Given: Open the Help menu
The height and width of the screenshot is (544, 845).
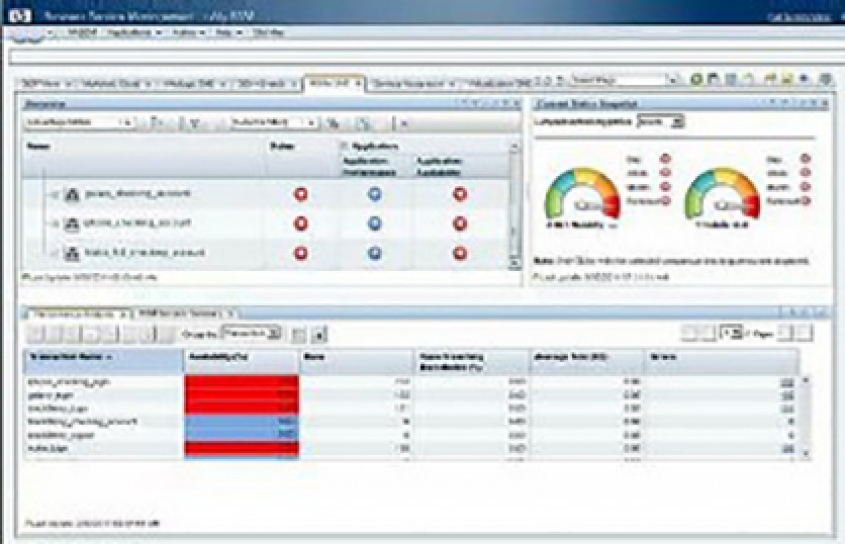Looking at the screenshot, I should [228, 32].
